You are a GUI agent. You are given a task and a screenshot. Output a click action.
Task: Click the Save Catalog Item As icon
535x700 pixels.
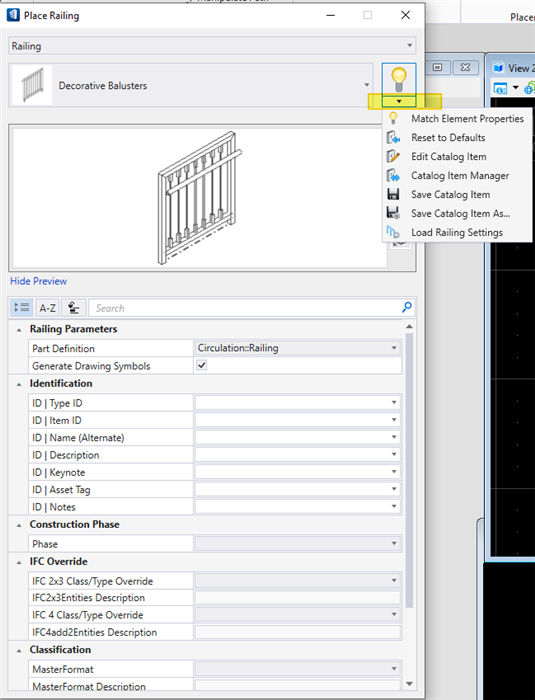pos(393,213)
